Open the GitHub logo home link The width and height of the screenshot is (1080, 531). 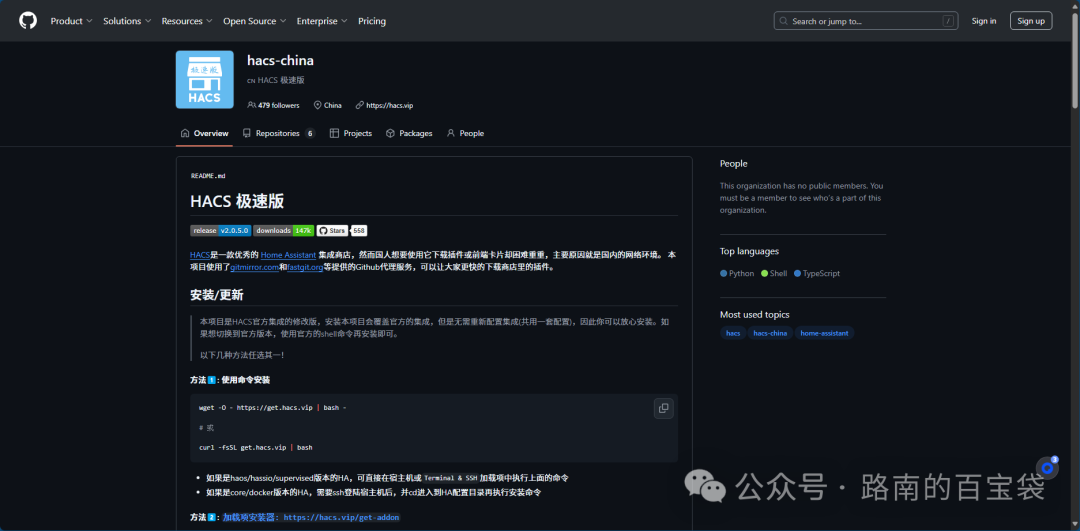28,21
